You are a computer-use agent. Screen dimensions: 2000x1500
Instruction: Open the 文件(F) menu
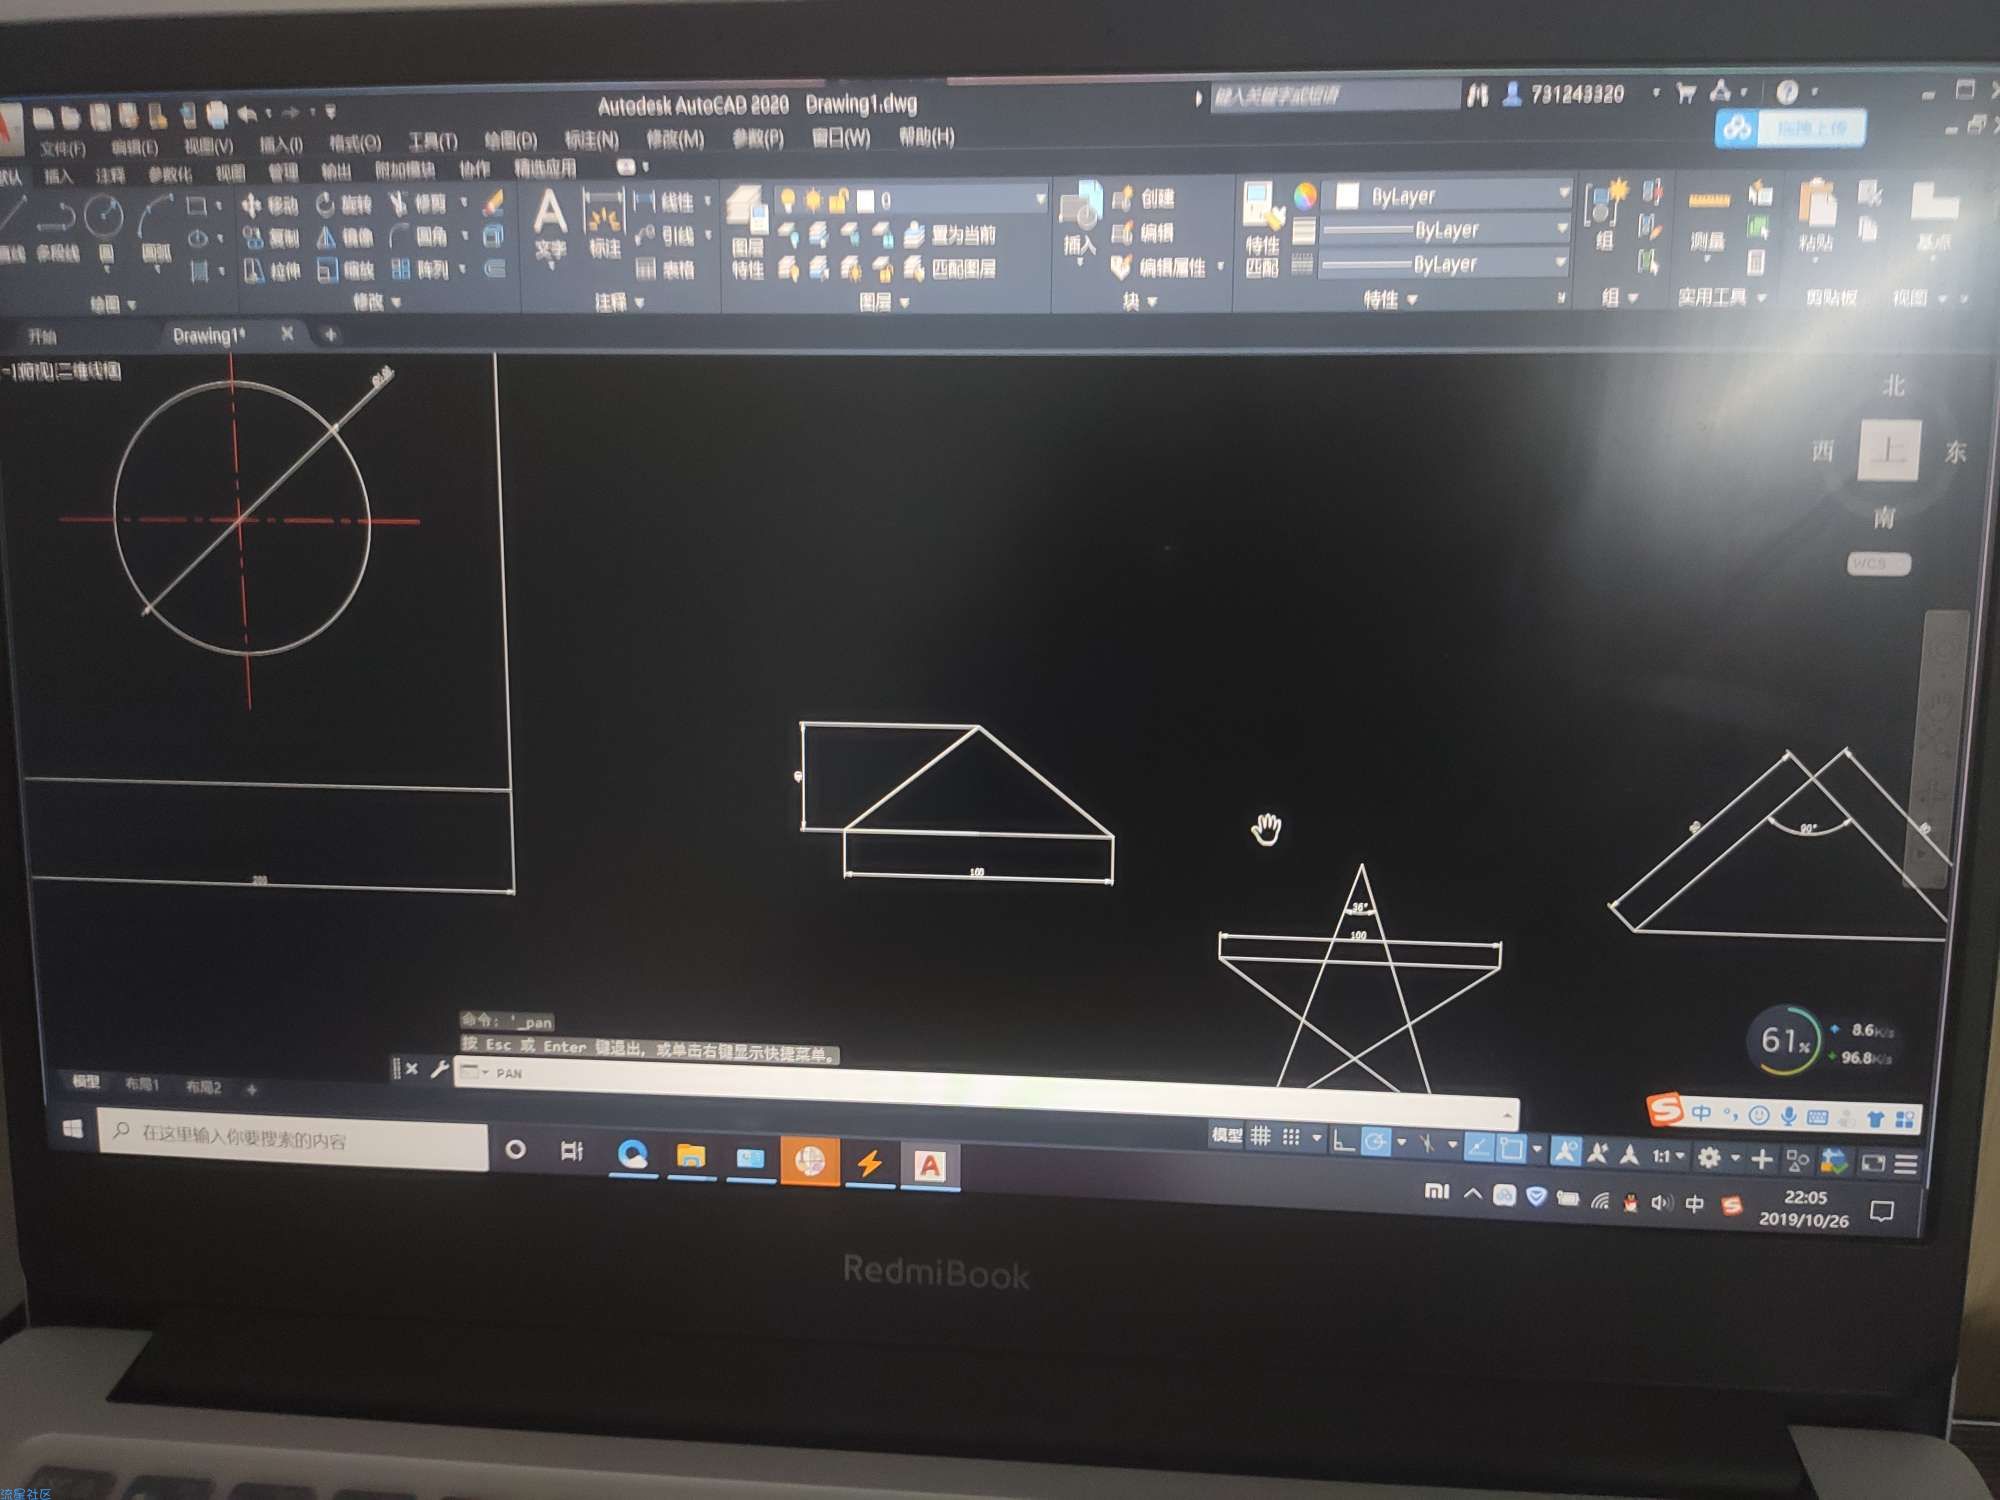click(63, 149)
